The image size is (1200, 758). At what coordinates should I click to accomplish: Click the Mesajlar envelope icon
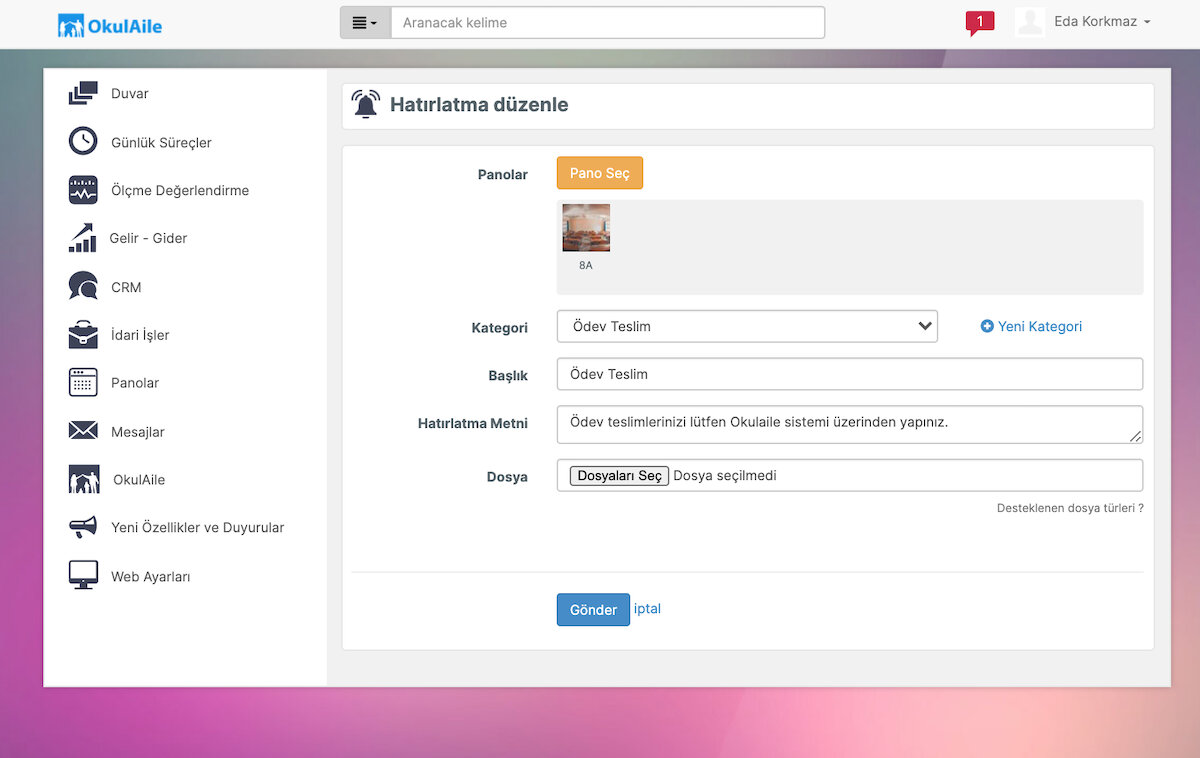click(x=83, y=431)
